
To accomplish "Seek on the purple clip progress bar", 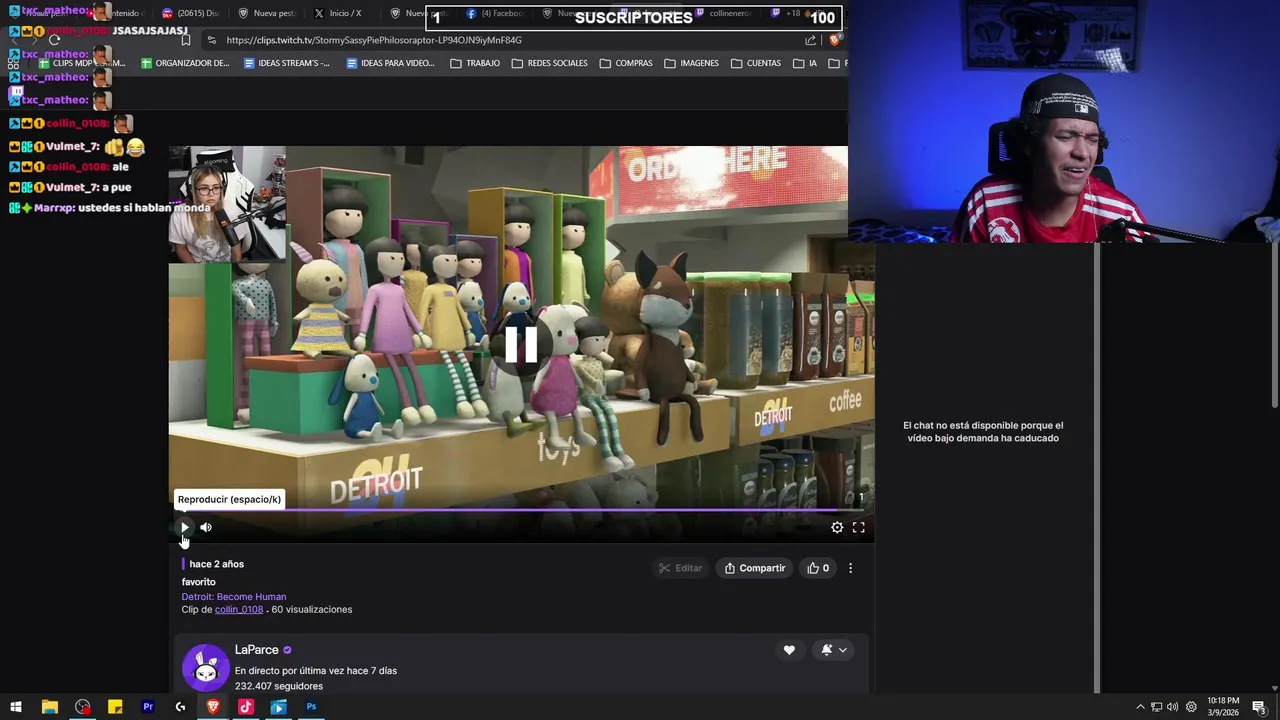I will tap(521, 510).
